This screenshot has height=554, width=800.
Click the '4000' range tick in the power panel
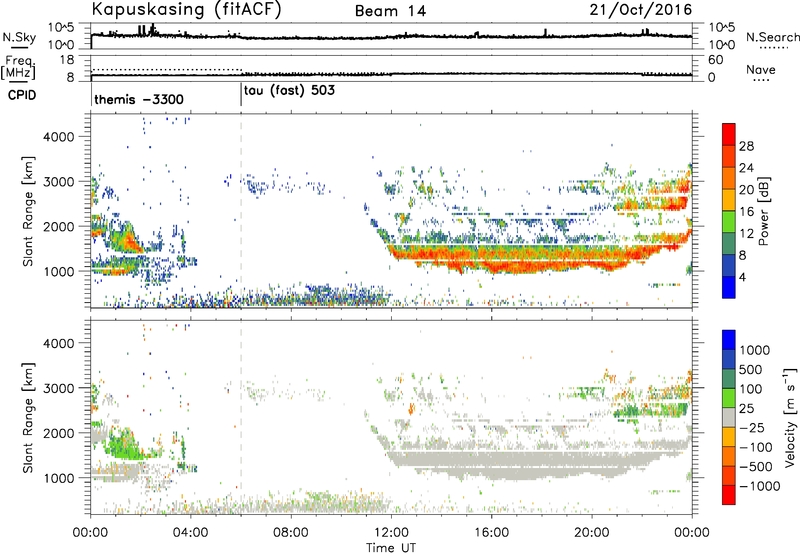58,137
